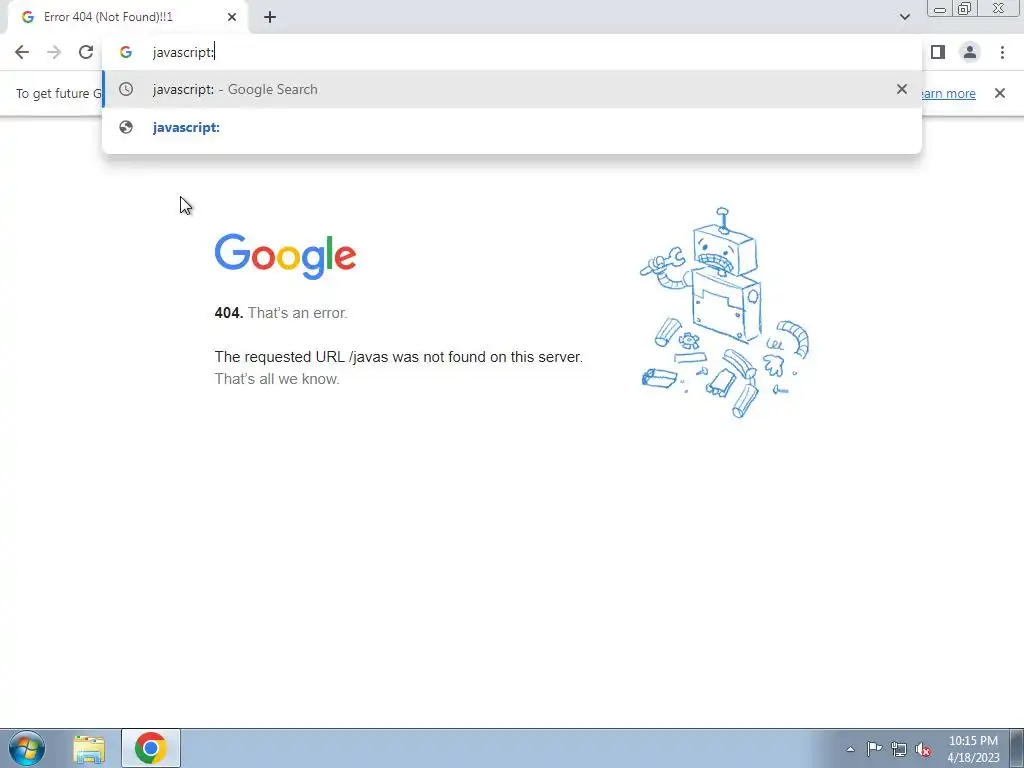Minimize the Chrome window

pyautogui.click(x=940, y=9)
